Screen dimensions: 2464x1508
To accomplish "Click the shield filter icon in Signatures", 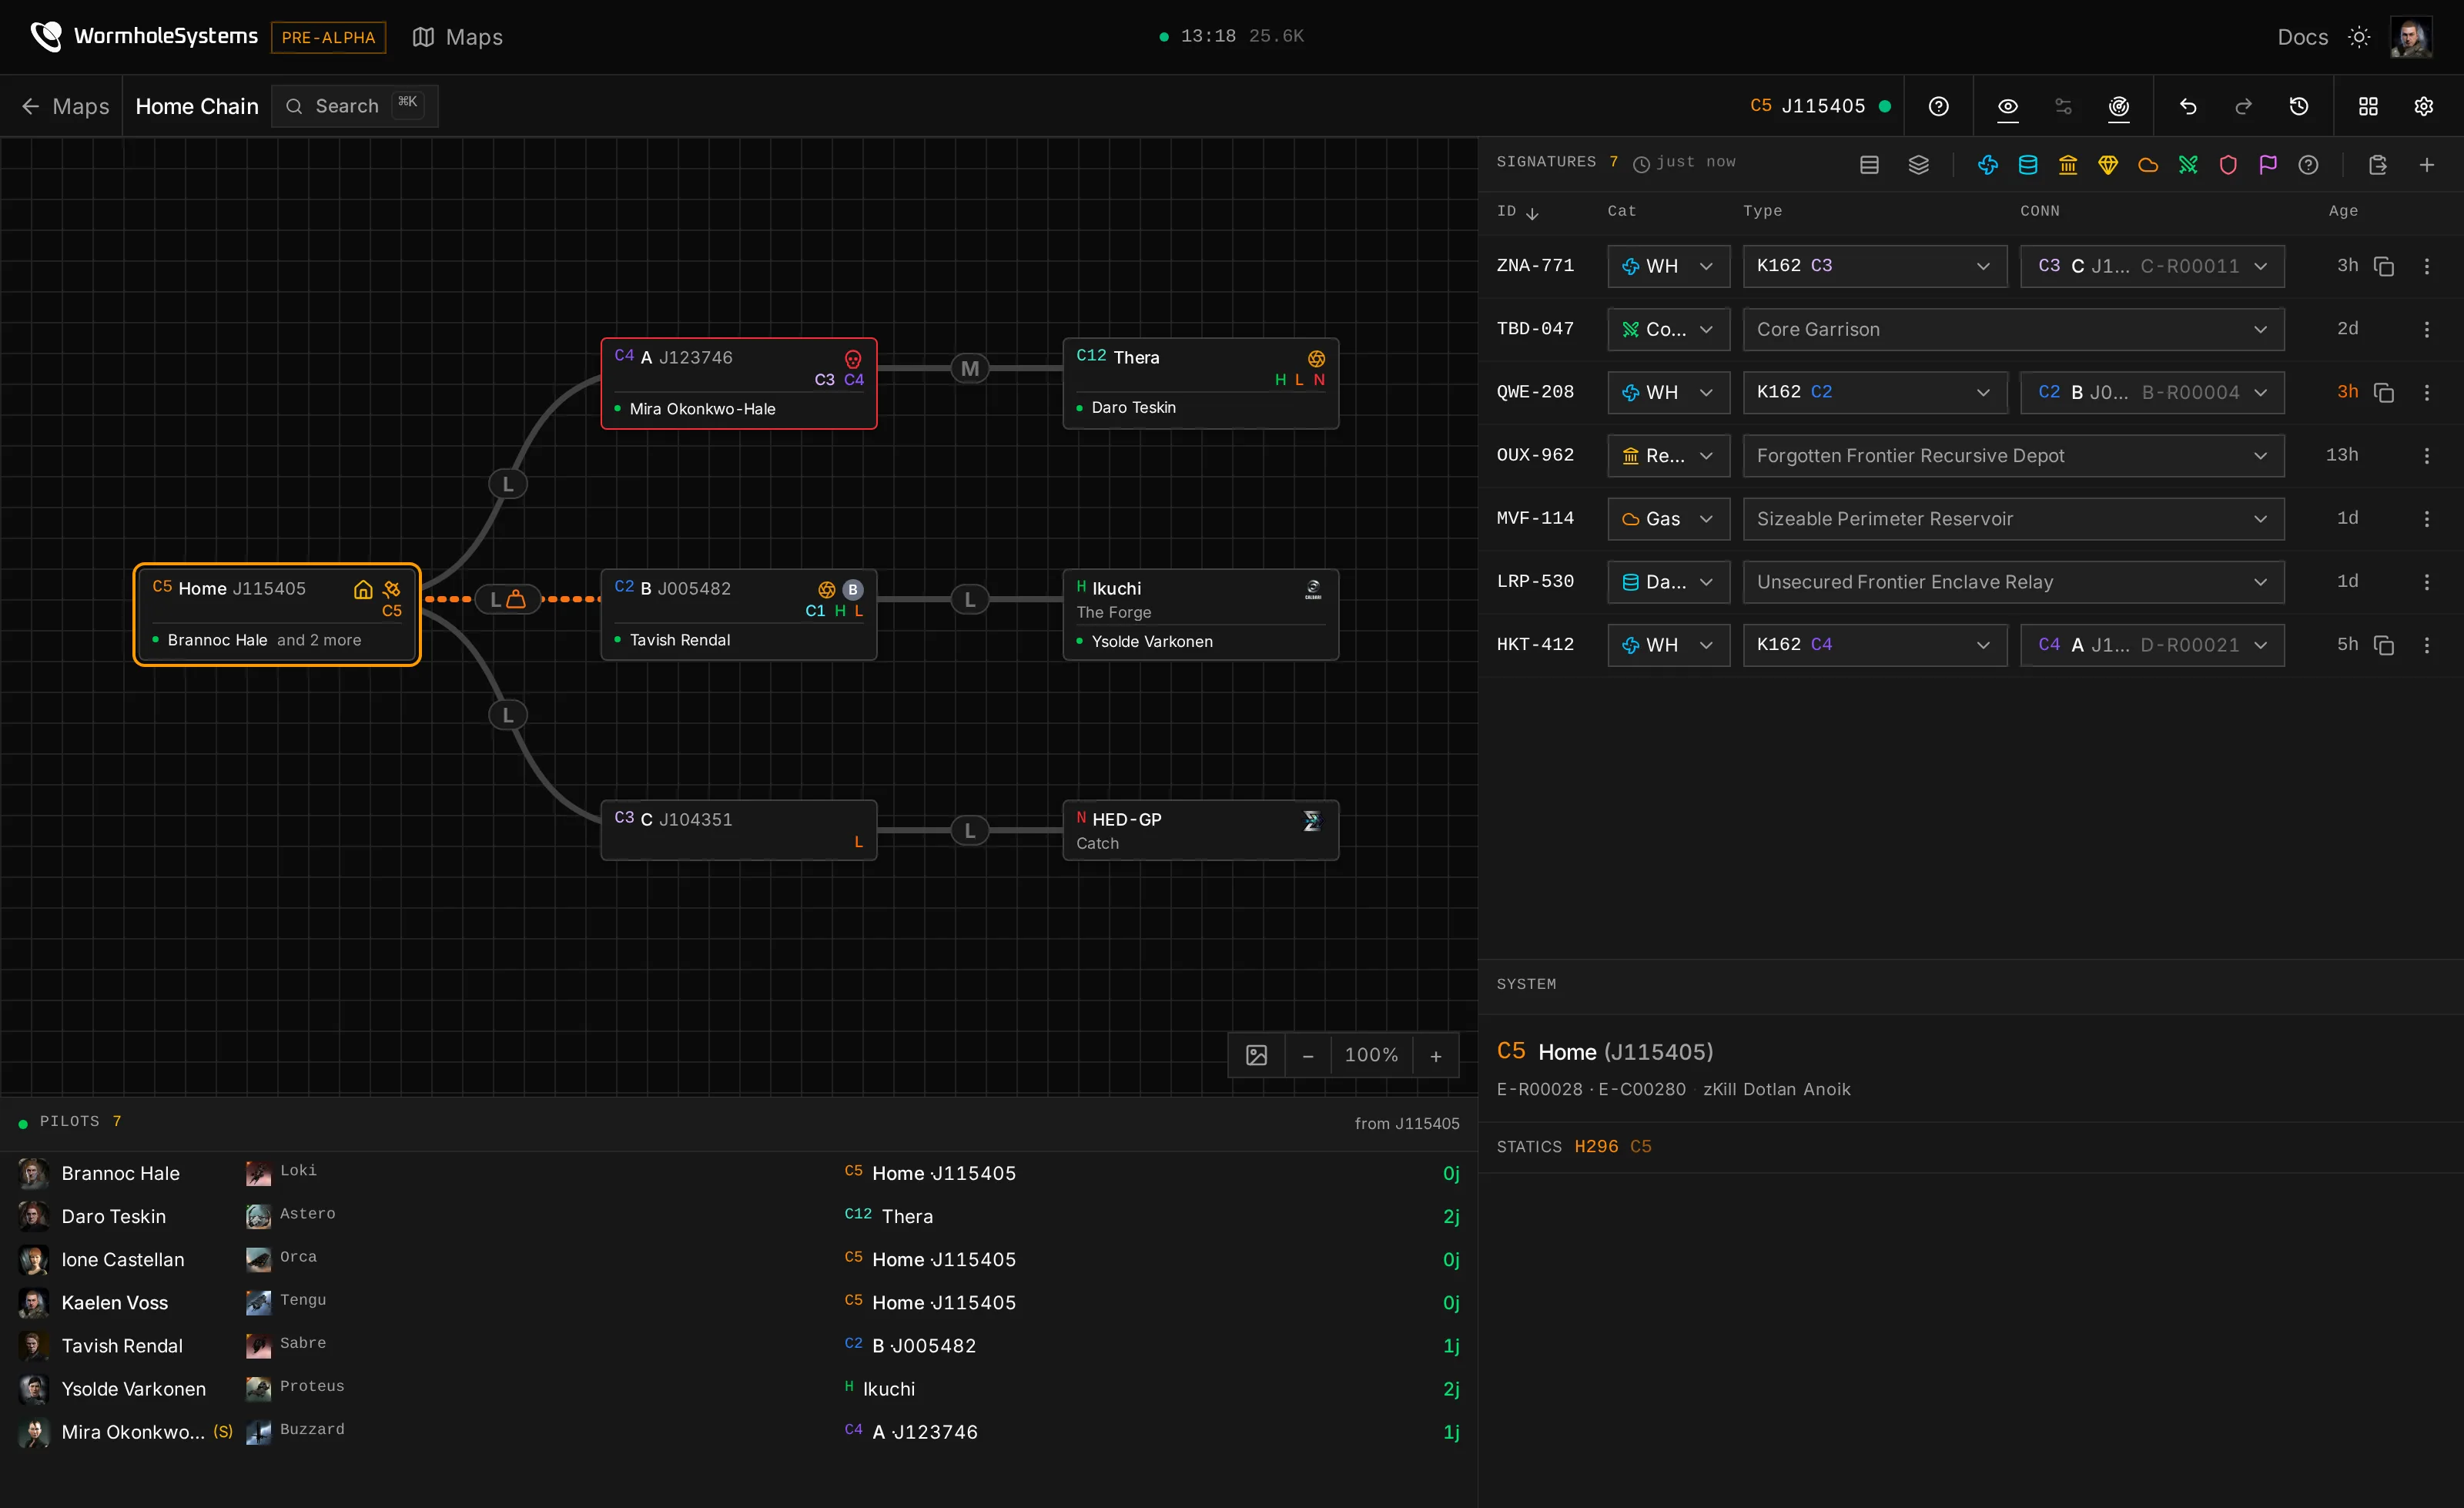I will coord(2228,165).
